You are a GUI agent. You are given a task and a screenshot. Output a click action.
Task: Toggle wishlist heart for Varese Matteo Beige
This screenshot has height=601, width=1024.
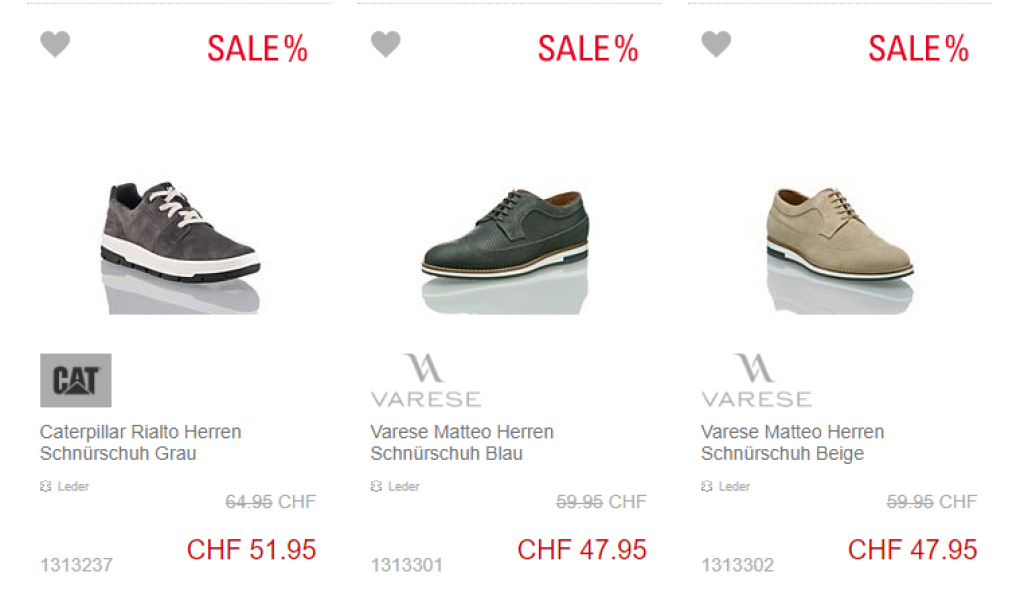point(716,44)
